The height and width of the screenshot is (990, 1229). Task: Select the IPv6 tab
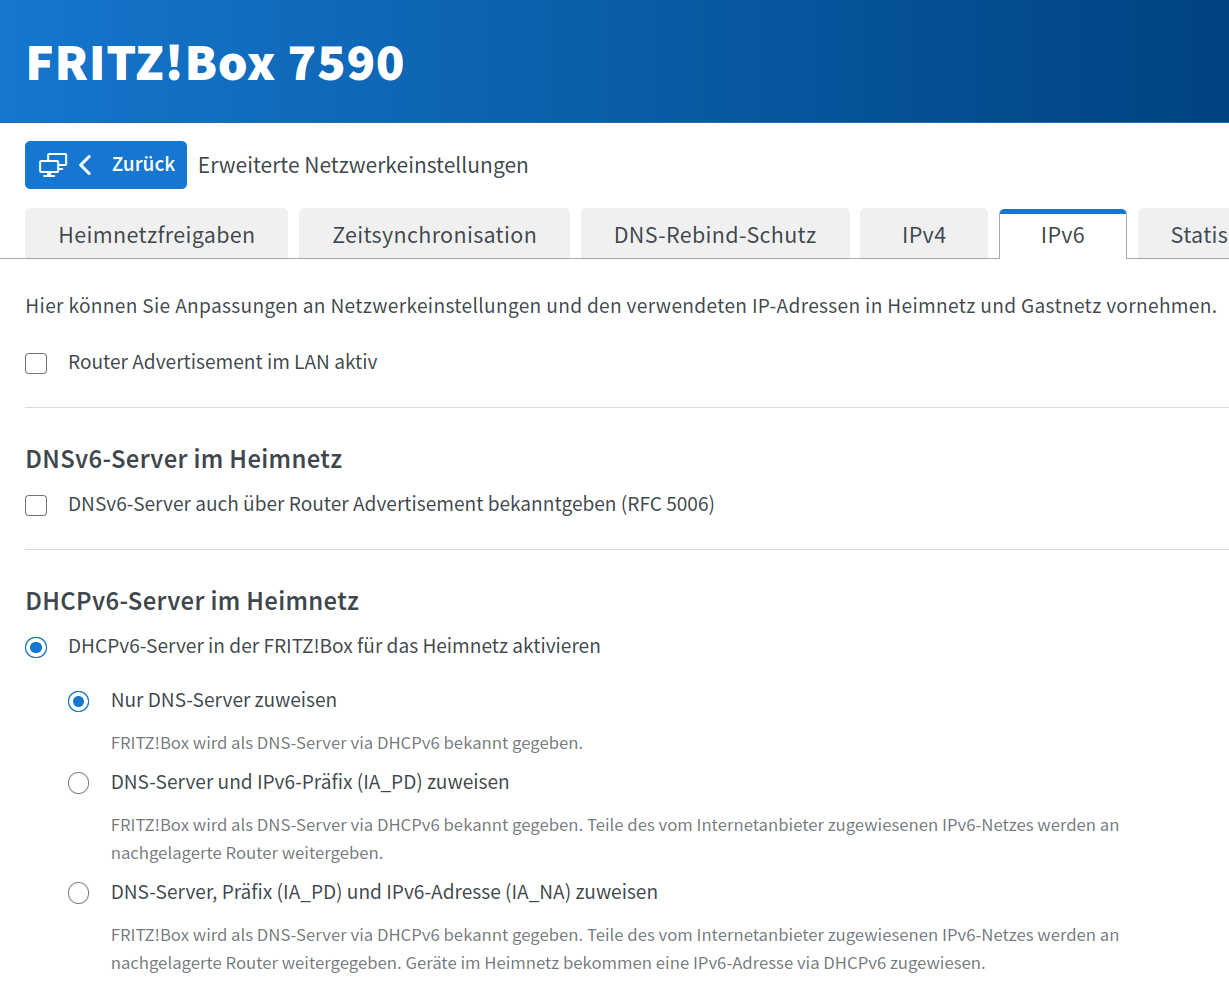(x=1062, y=234)
